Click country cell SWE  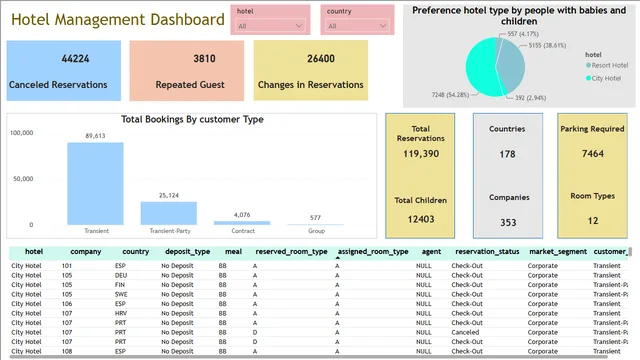point(121,294)
